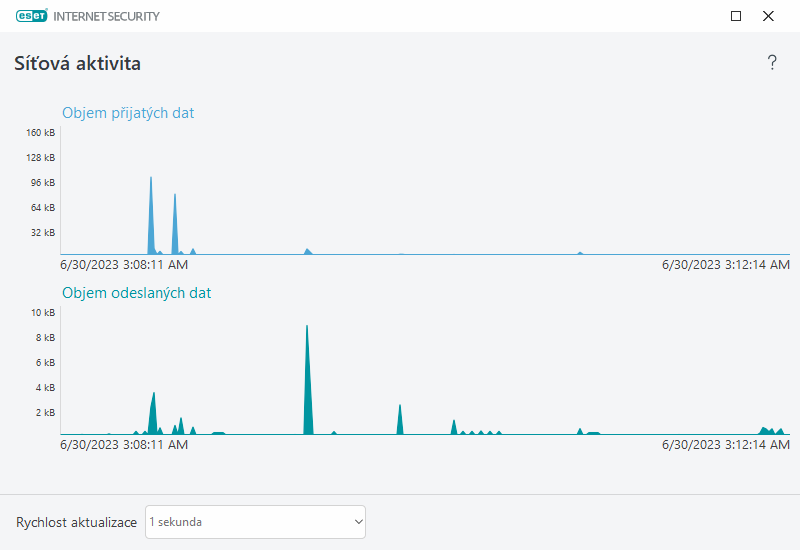Maximize the ESET window

pyautogui.click(x=736, y=16)
